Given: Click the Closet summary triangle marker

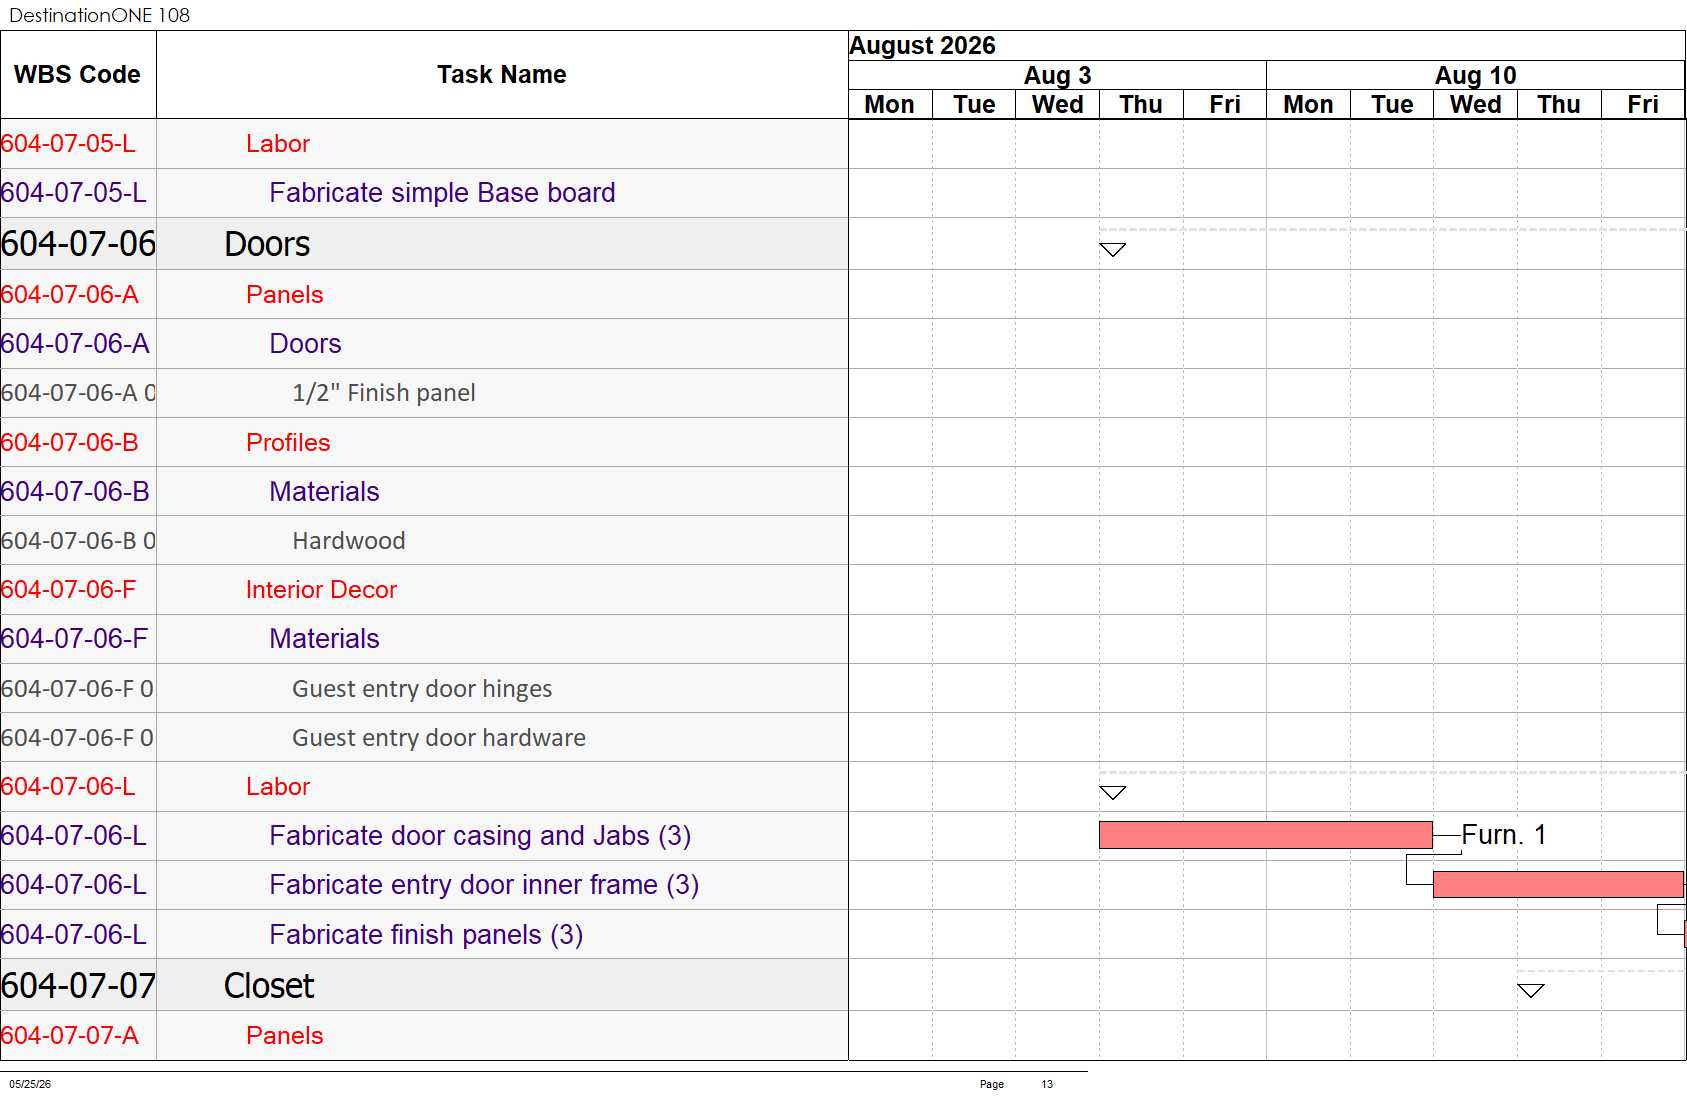Looking at the screenshot, I should [x=1530, y=991].
